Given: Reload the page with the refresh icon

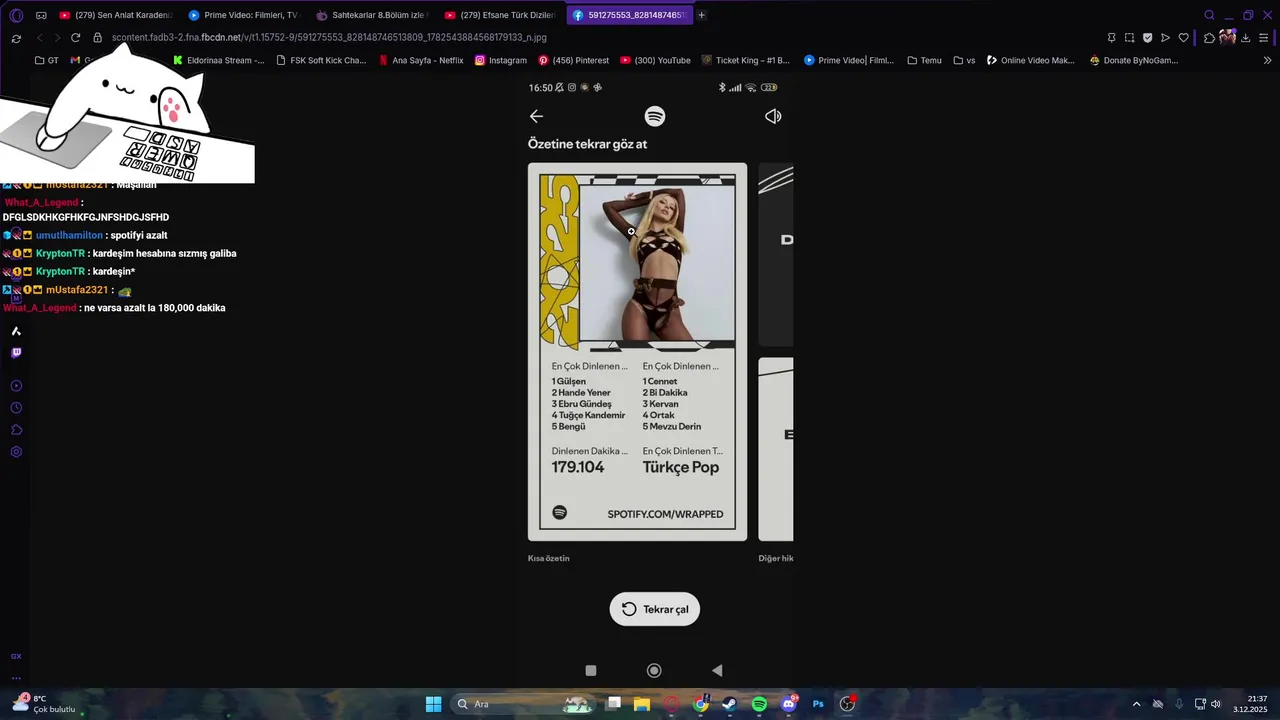Looking at the screenshot, I should pyautogui.click(x=75, y=38).
